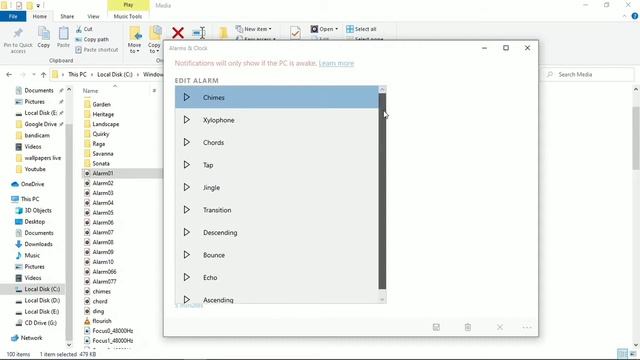
Task: Open the Move to dropdown
Action: point(134,40)
